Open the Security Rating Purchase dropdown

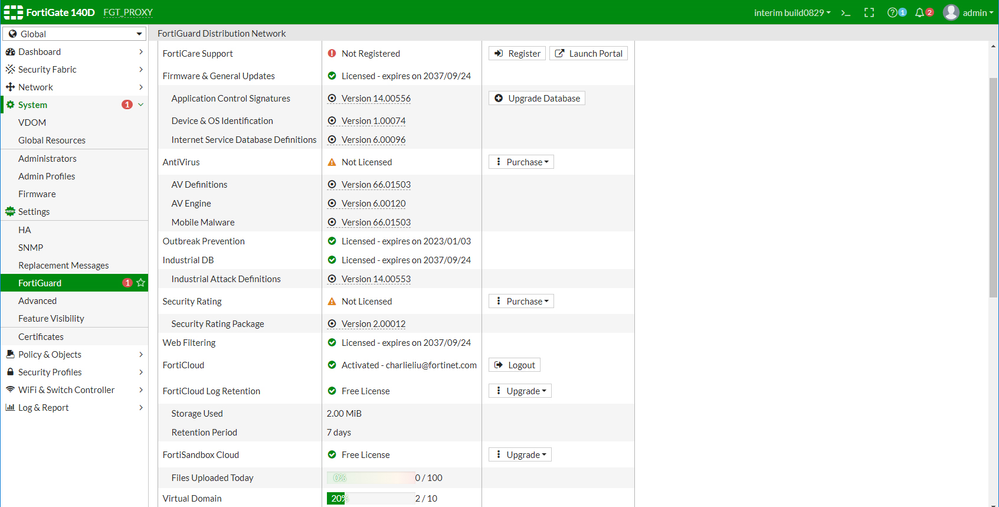(x=521, y=301)
